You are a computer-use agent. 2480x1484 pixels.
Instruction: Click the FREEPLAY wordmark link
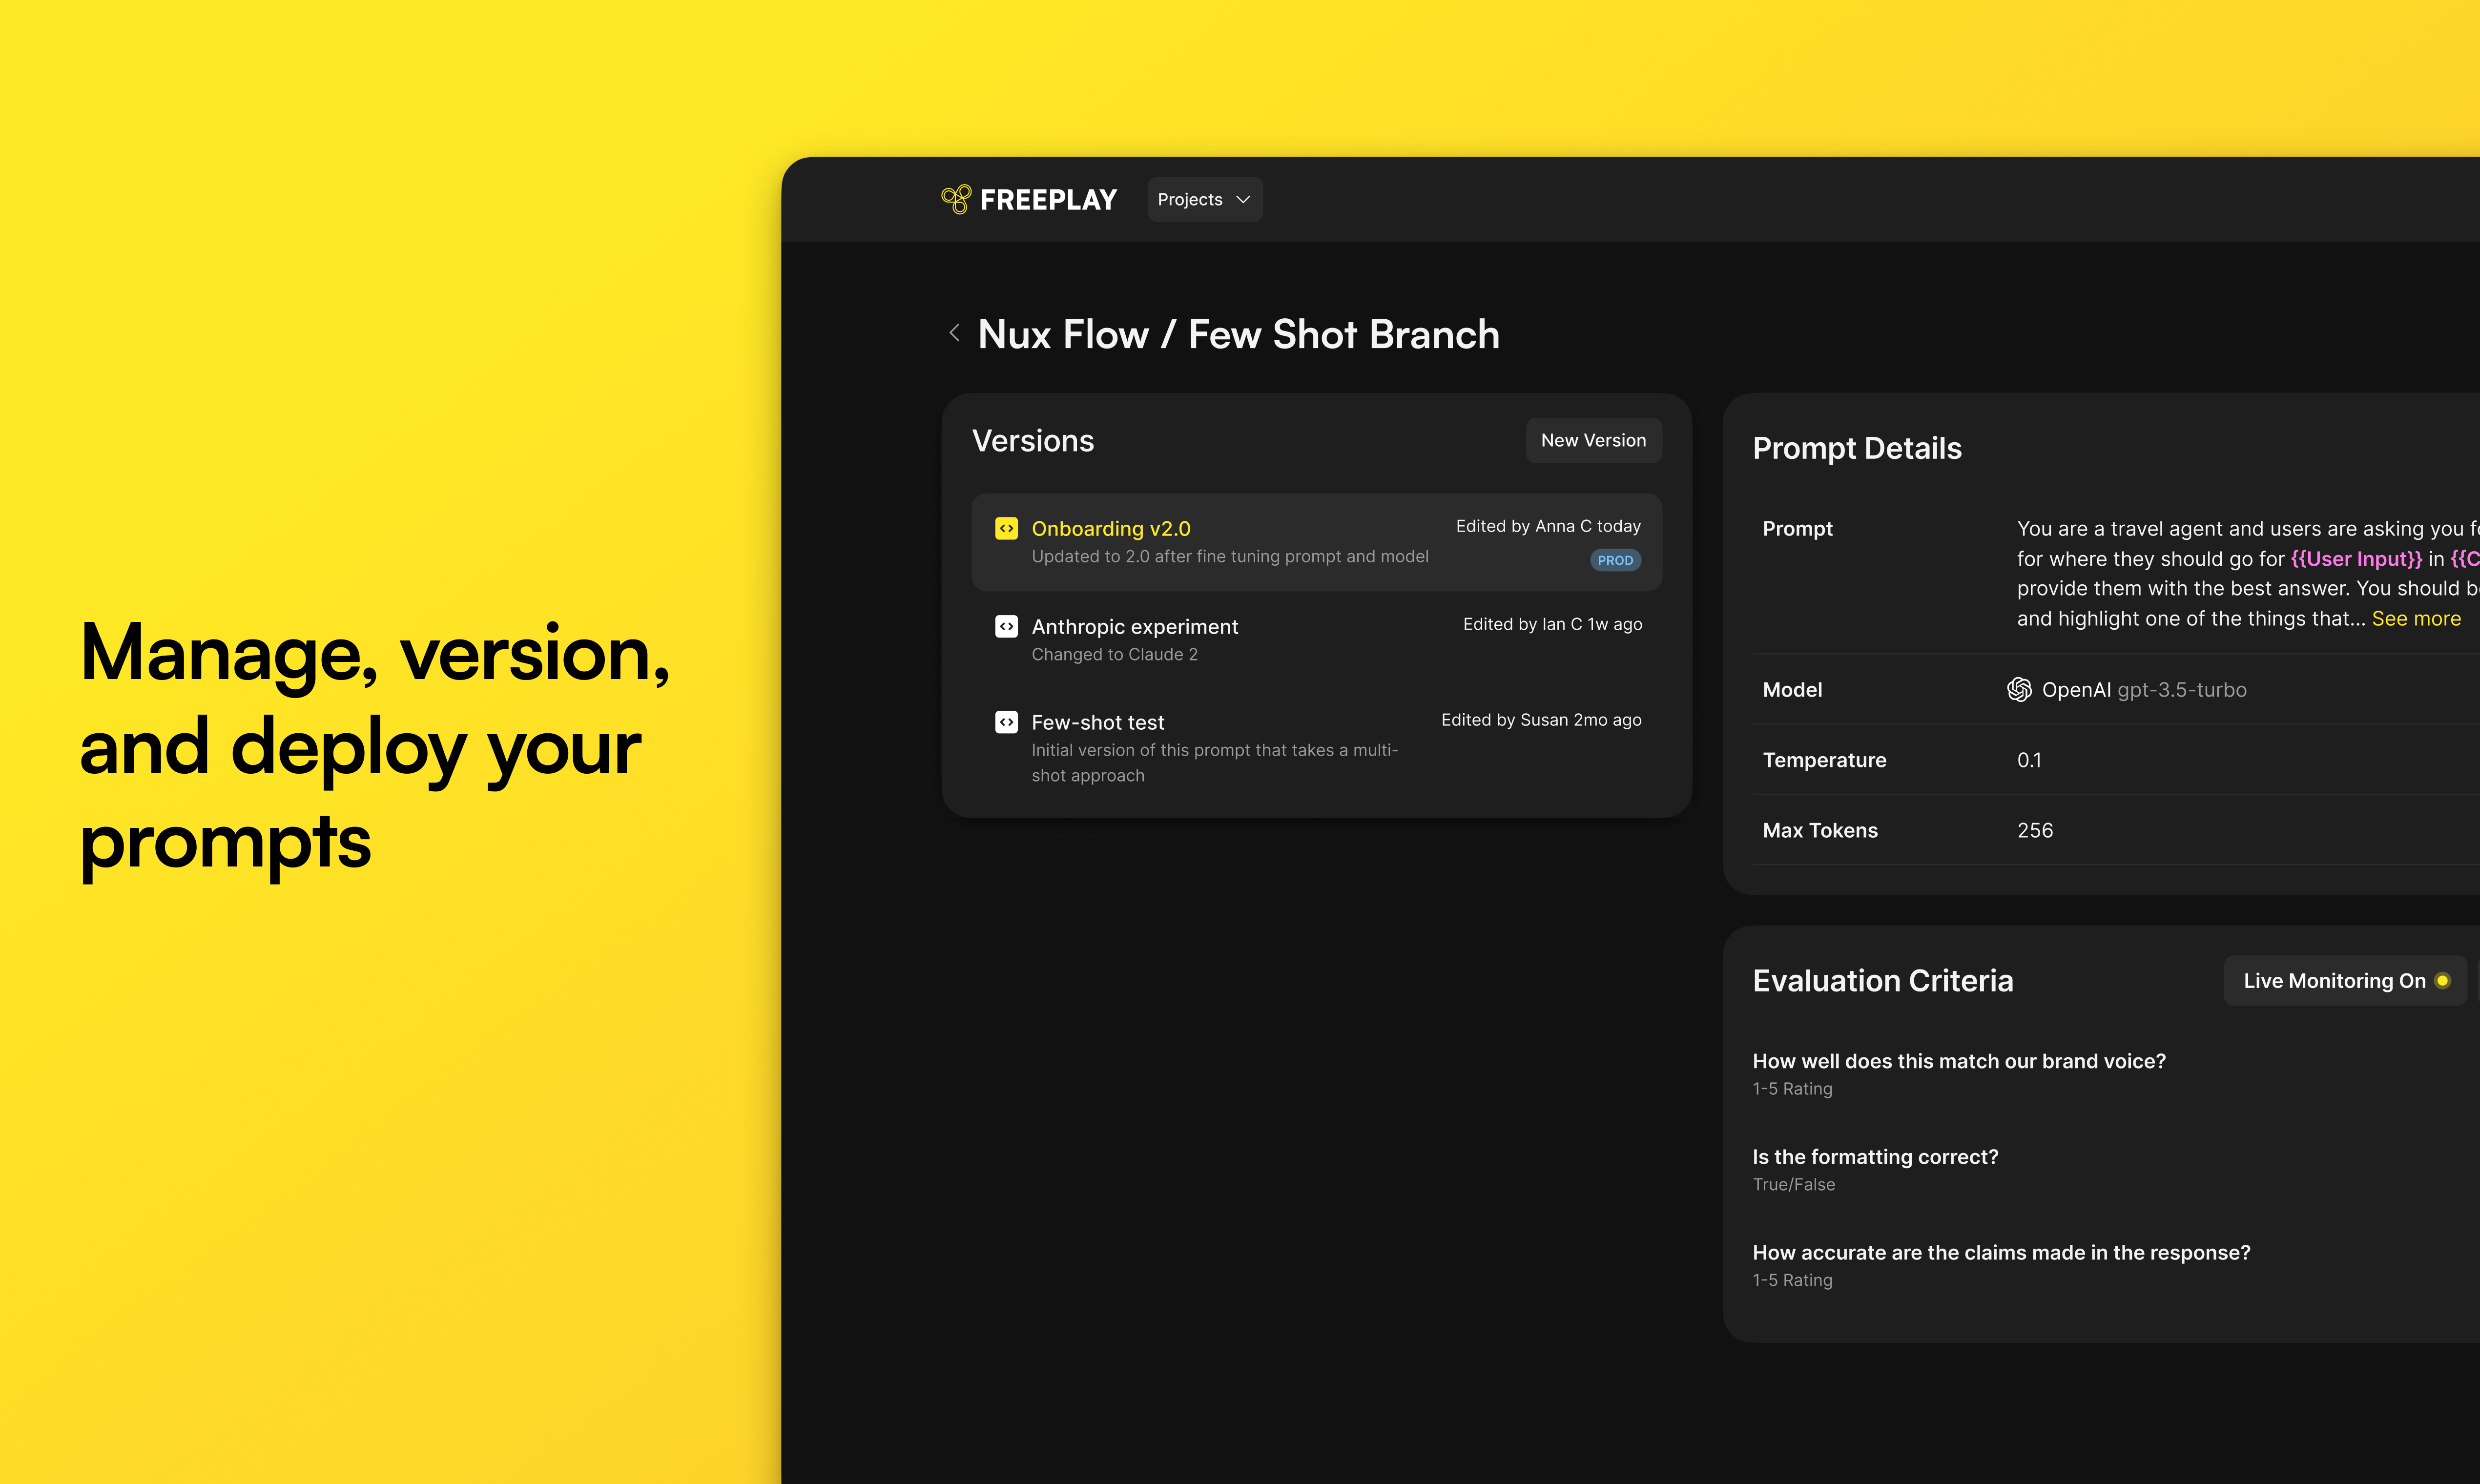coord(1047,200)
